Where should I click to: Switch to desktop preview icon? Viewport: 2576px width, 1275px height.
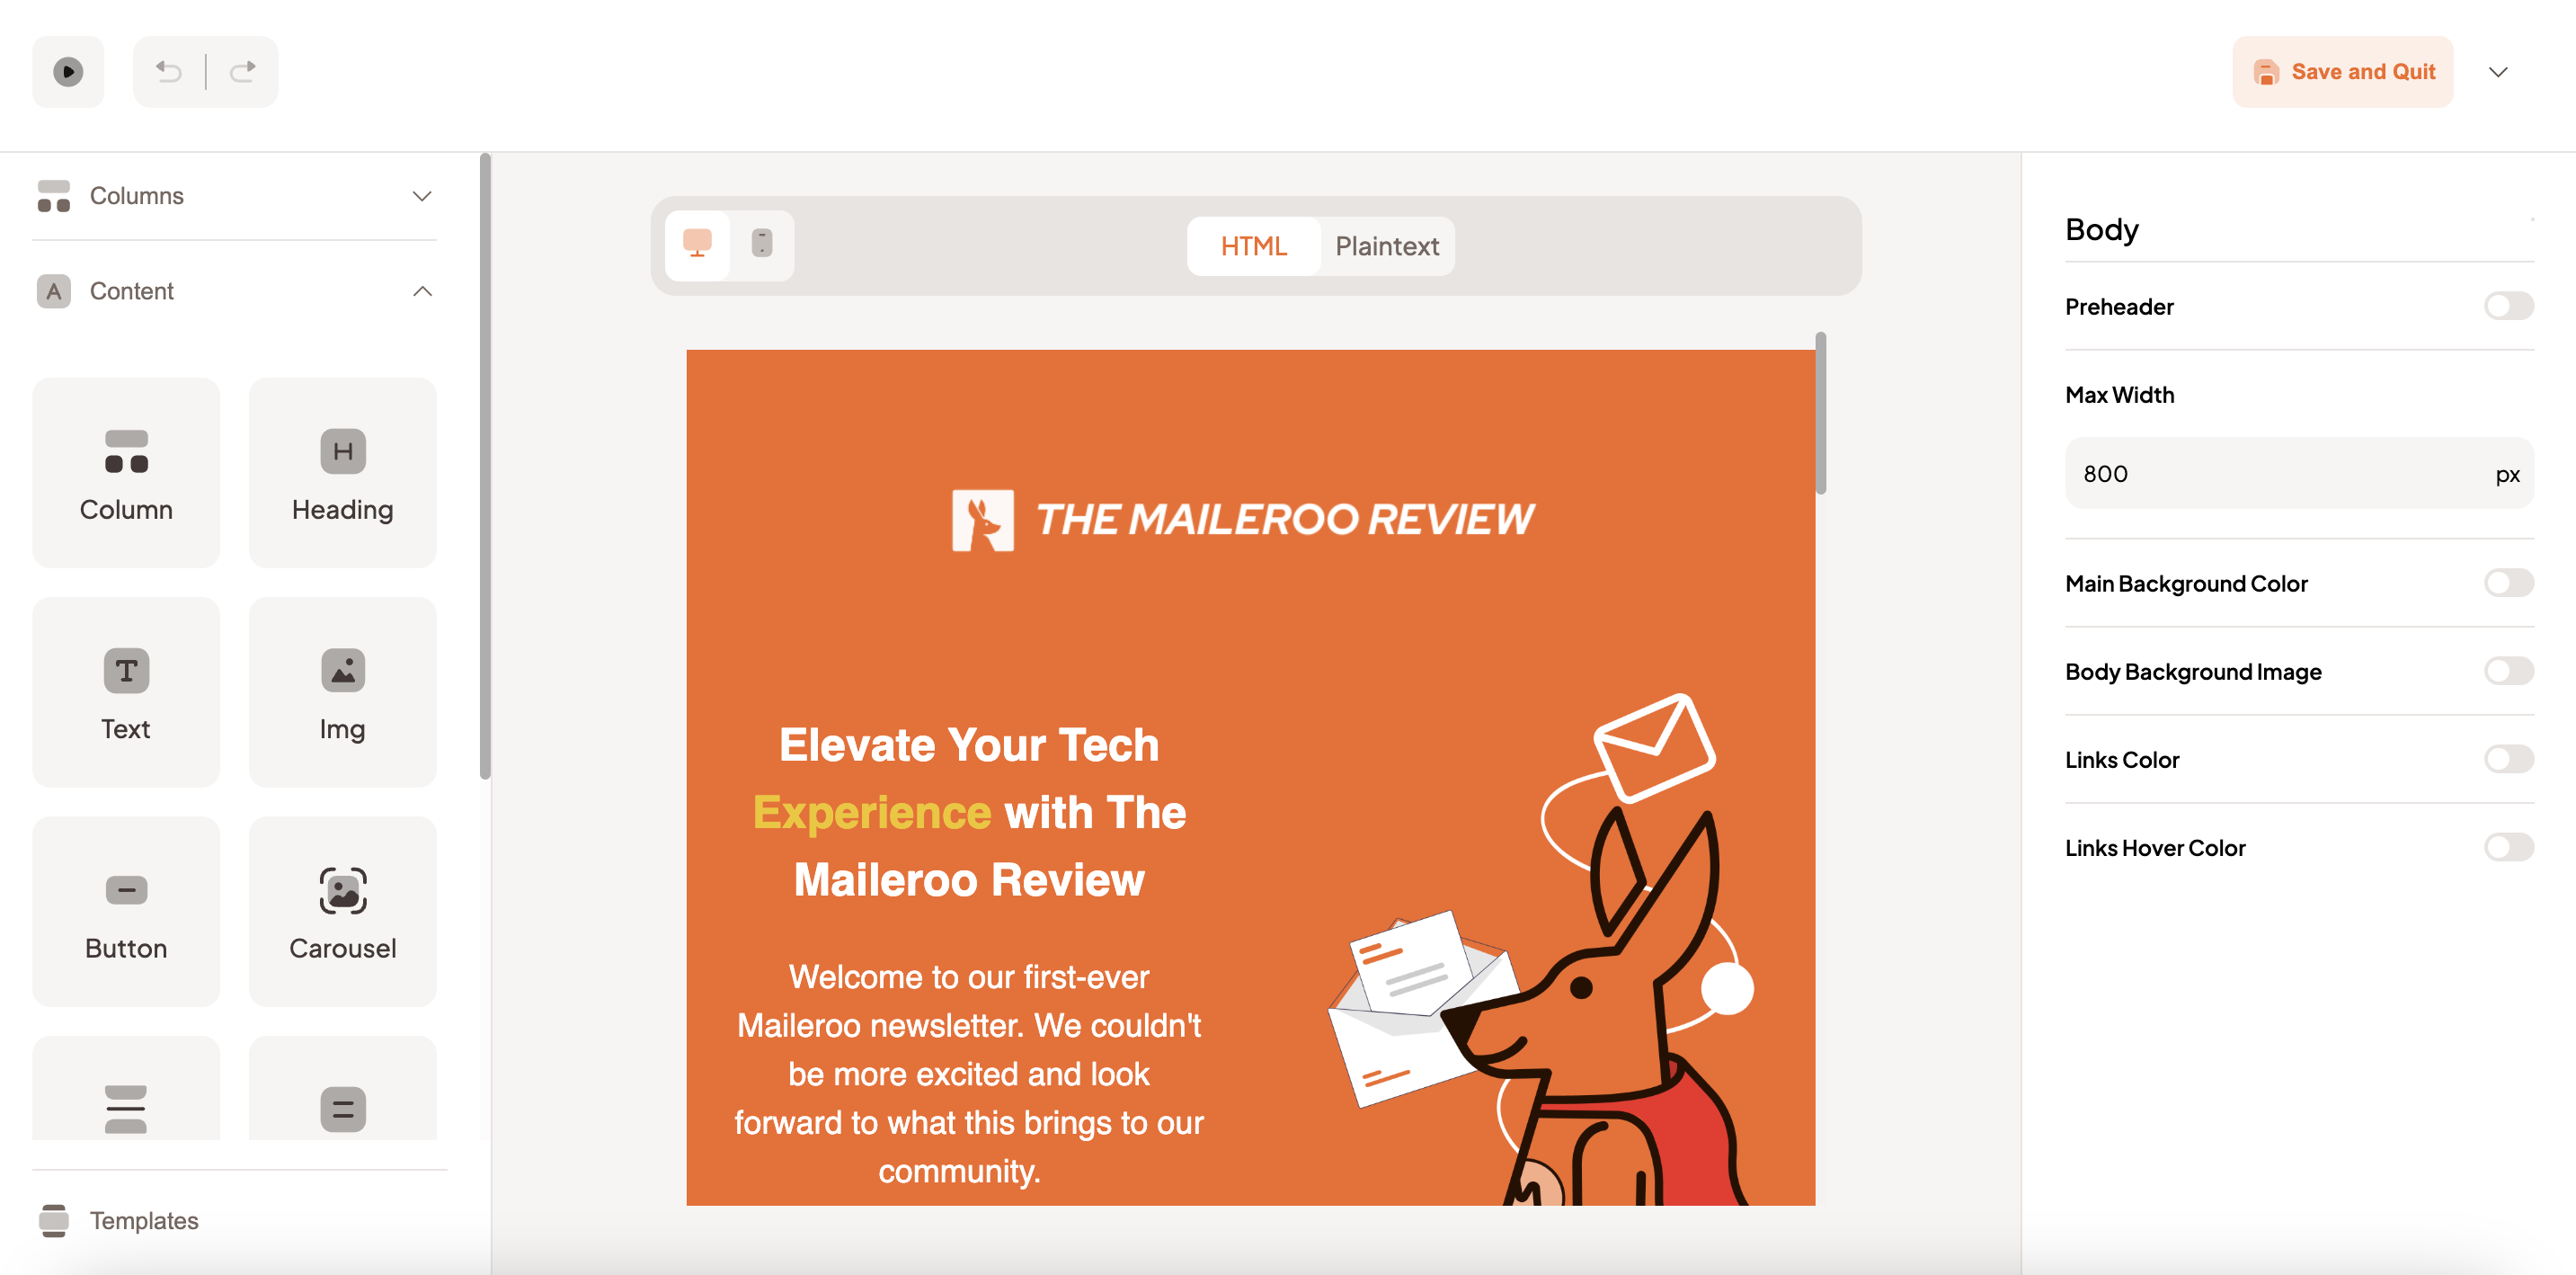click(697, 245)
